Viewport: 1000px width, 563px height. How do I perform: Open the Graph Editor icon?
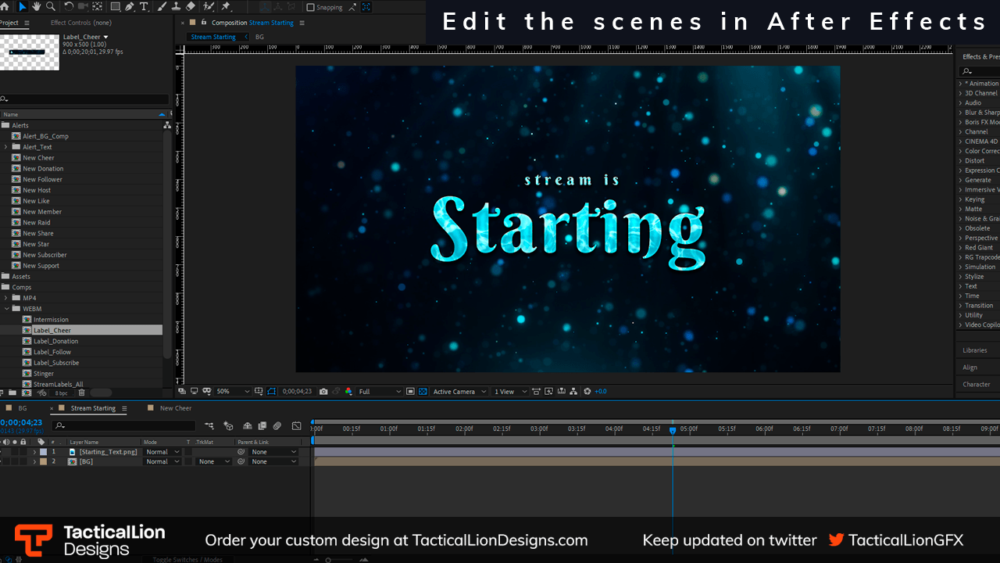pyautogui.click(x=297, y=425)
